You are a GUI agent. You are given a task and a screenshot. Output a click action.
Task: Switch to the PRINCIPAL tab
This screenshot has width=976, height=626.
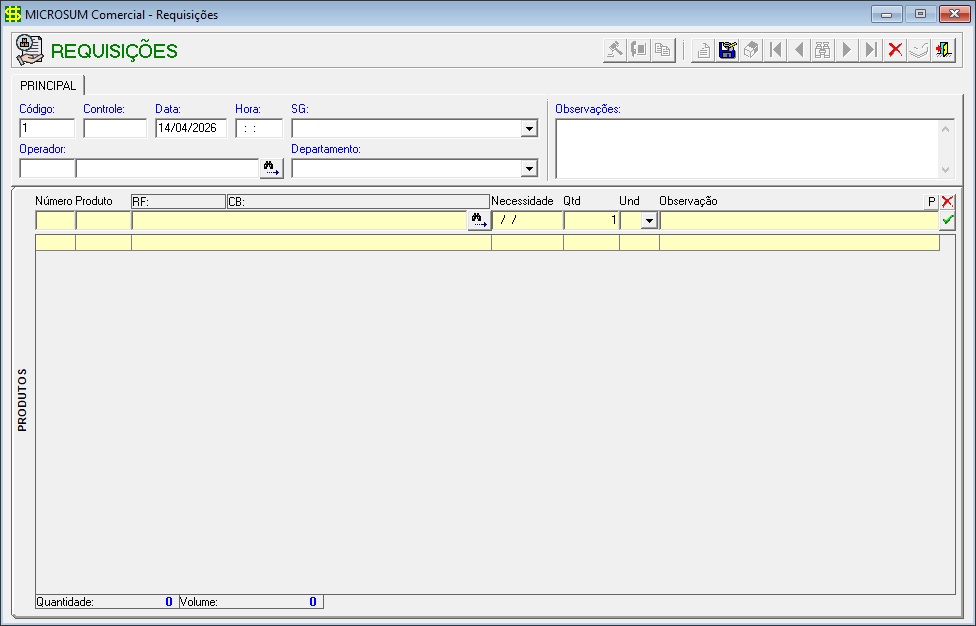click(48, 86)
